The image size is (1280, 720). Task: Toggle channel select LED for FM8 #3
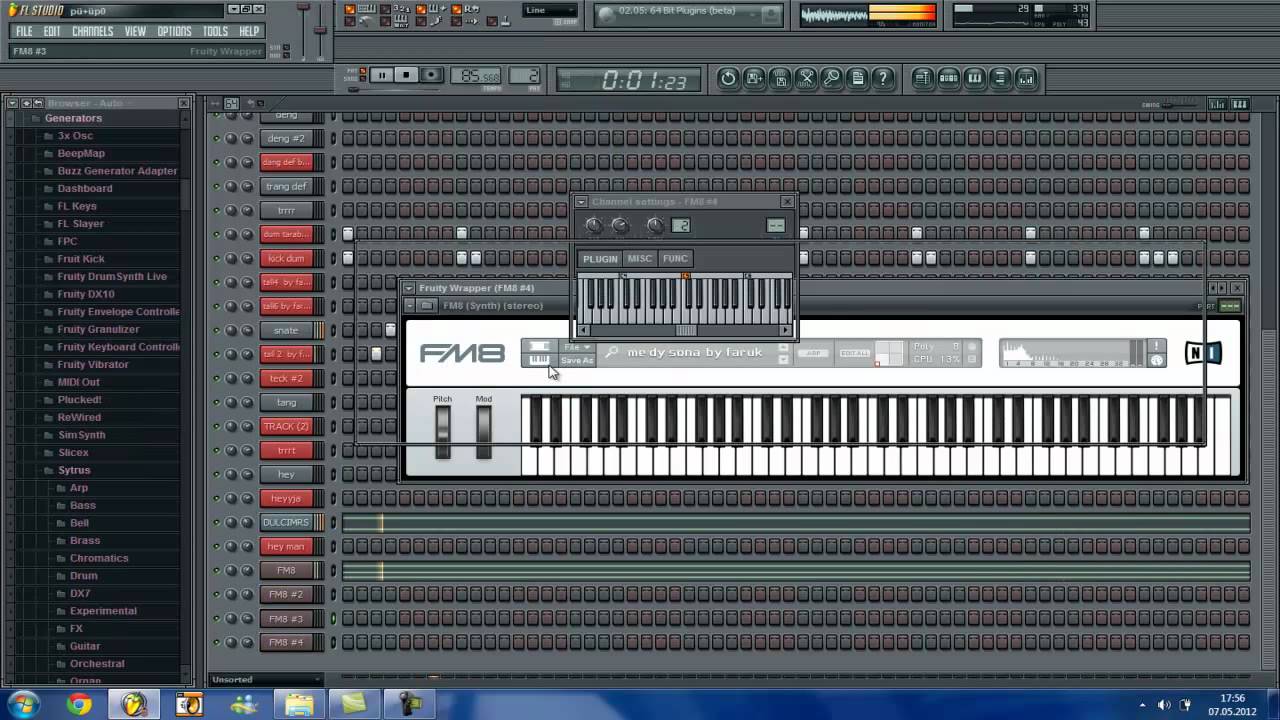[334, 618]
